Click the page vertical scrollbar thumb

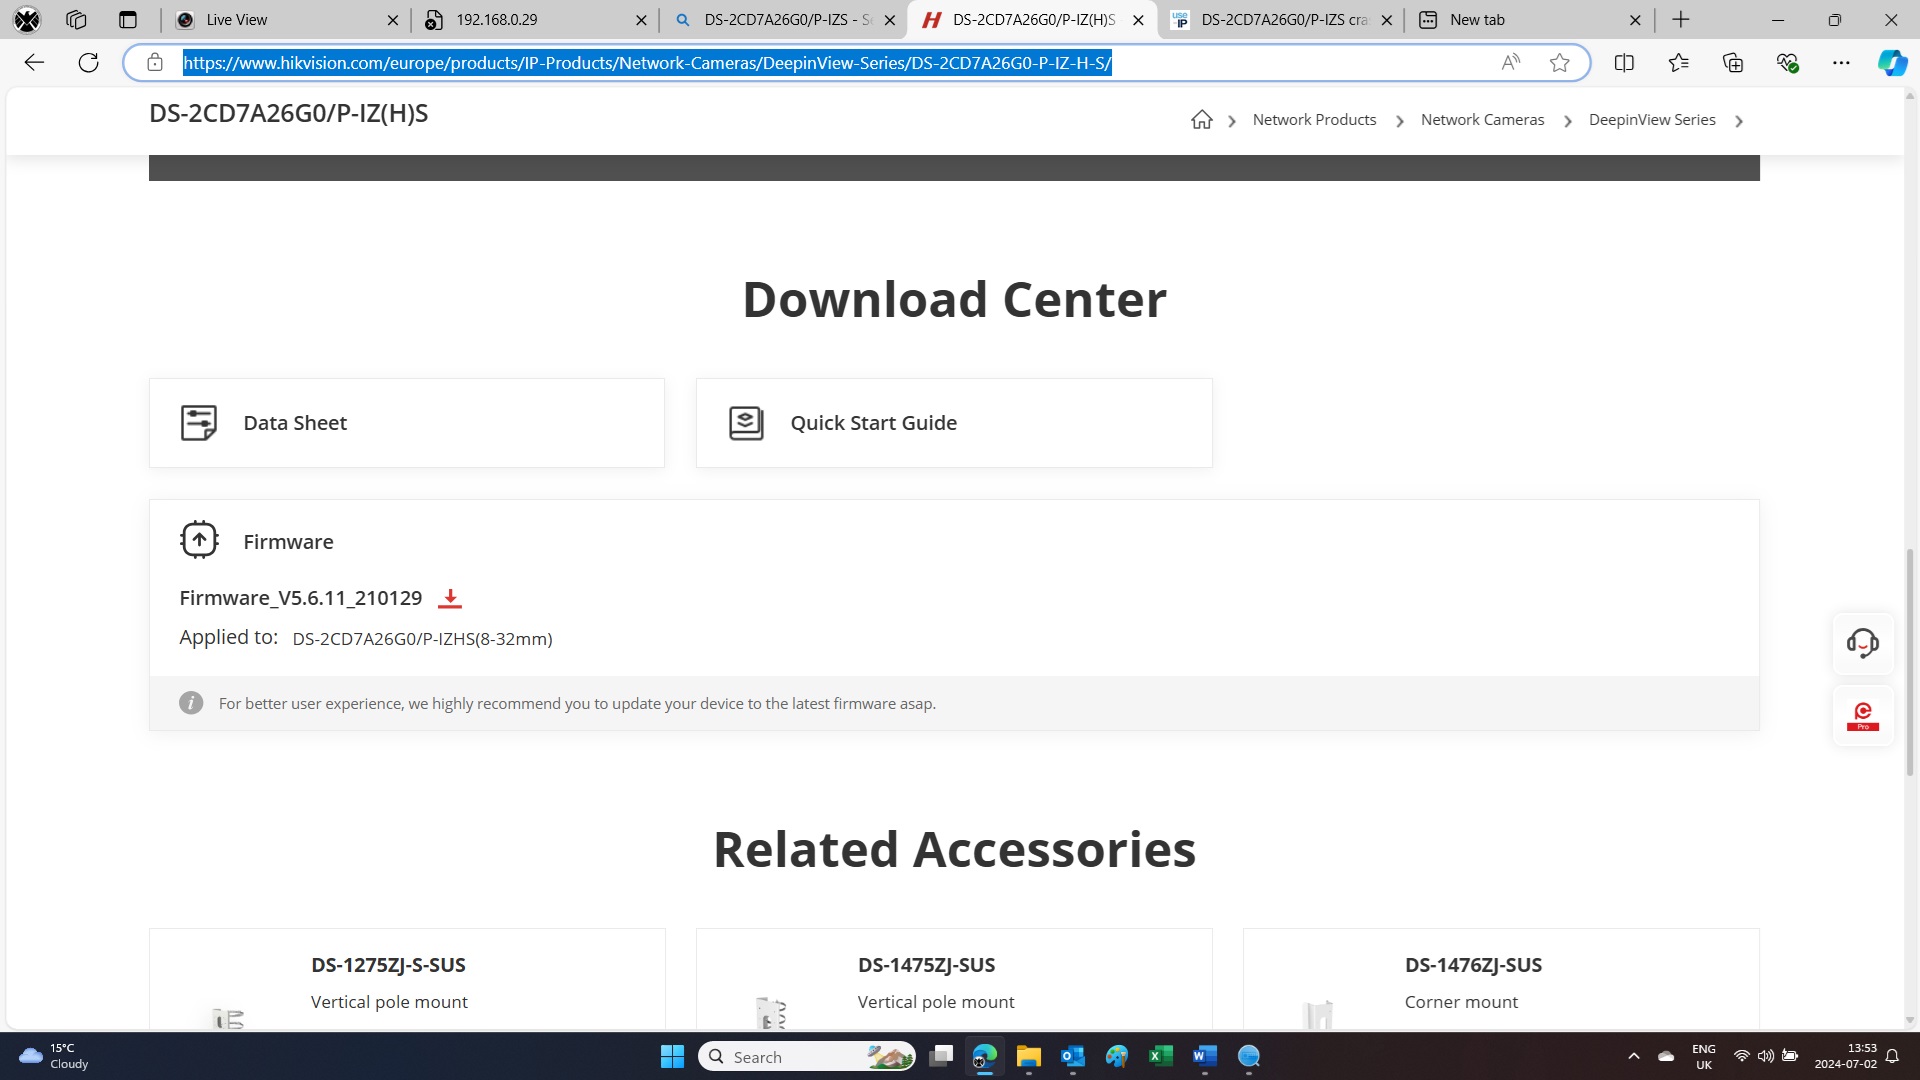(x=1910, y=660)
